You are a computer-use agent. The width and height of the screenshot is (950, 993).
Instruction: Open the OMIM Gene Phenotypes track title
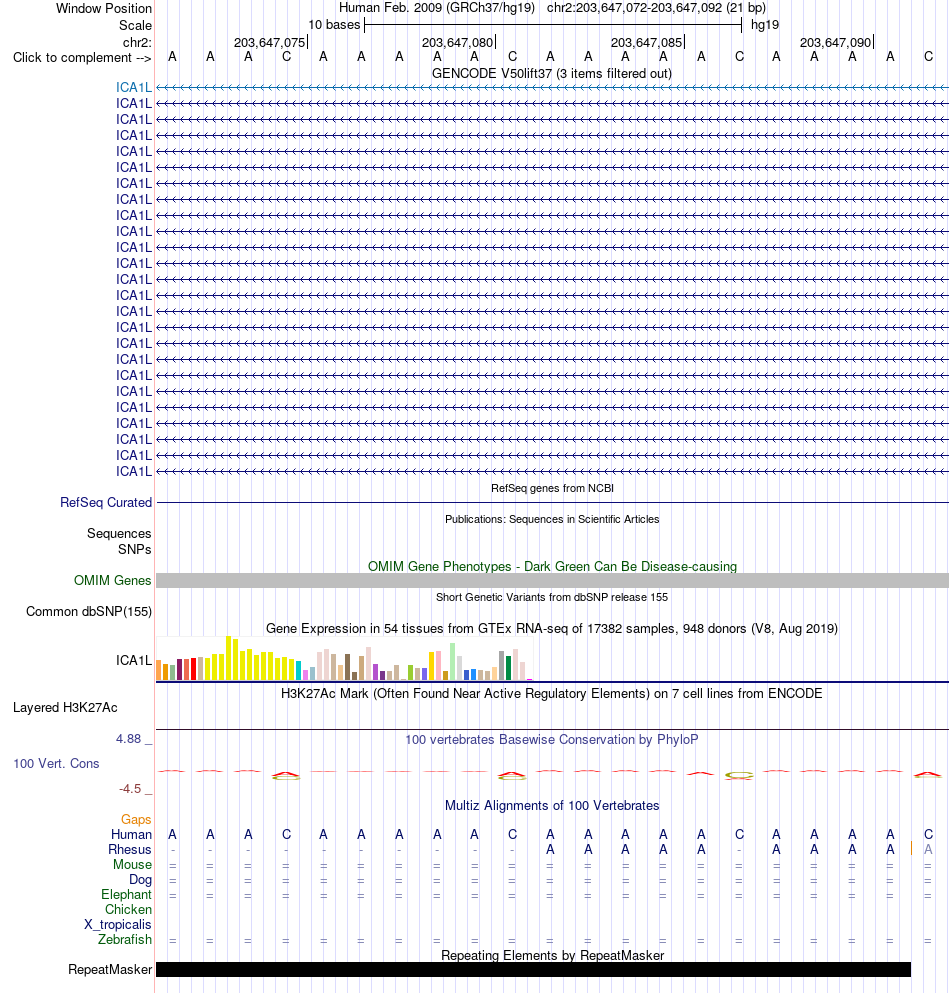click(552, 566)
